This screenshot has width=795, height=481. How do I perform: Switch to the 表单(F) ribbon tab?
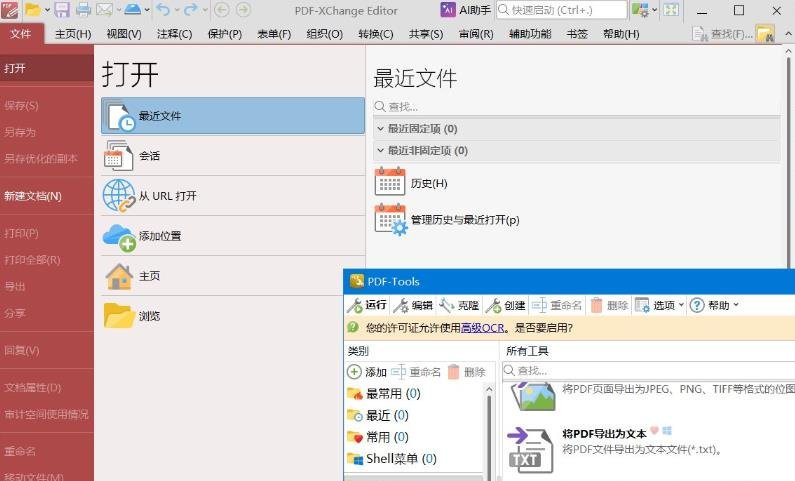(274, 34)
